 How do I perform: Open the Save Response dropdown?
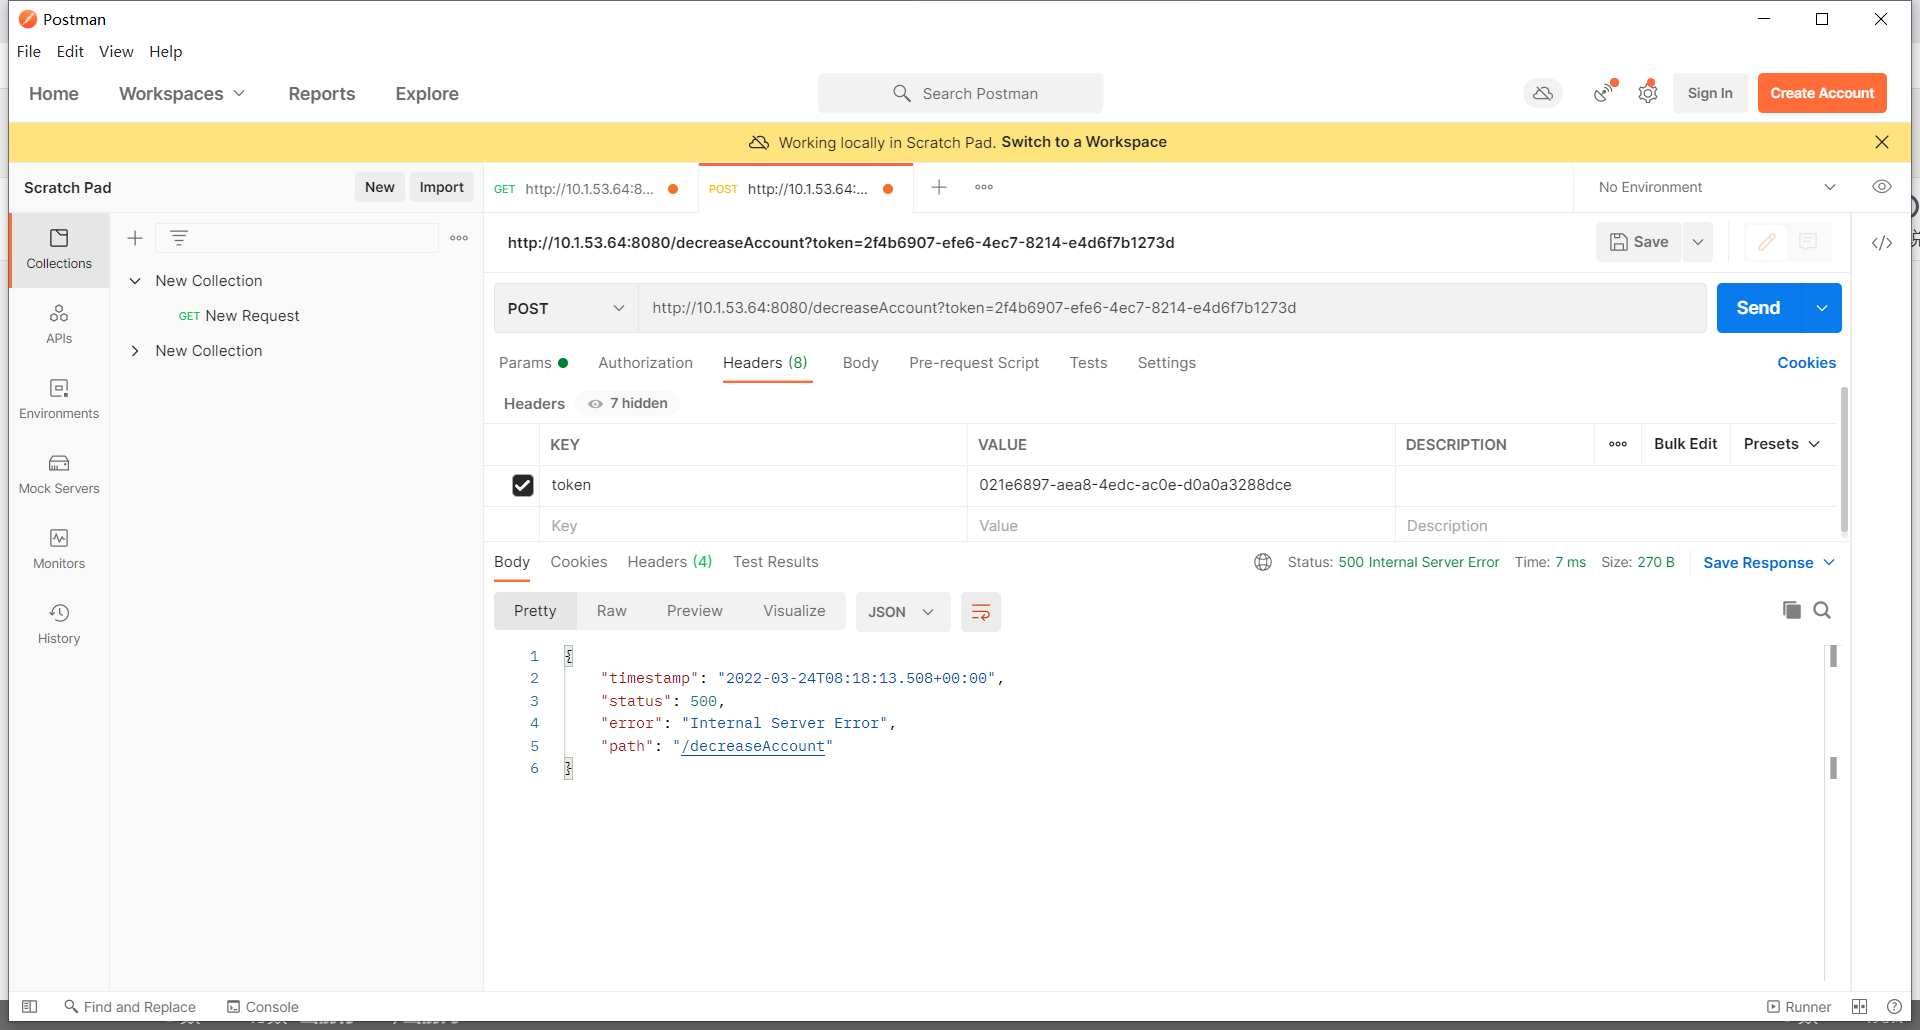point(1769,562)
